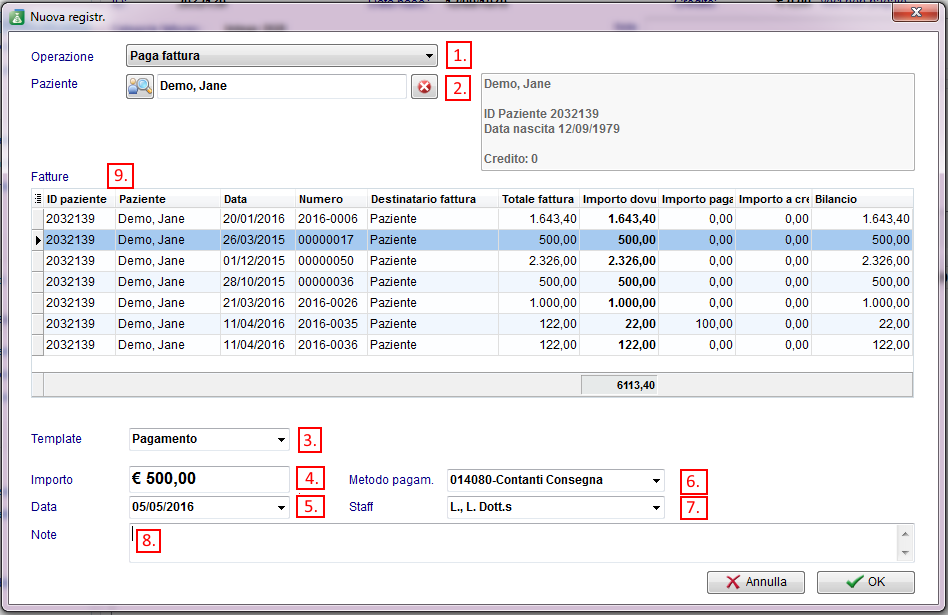This screenshot has width=948, height=615.
Task: Click the row selector of invoice 2016-0036
Action: (x=38, y=345)
